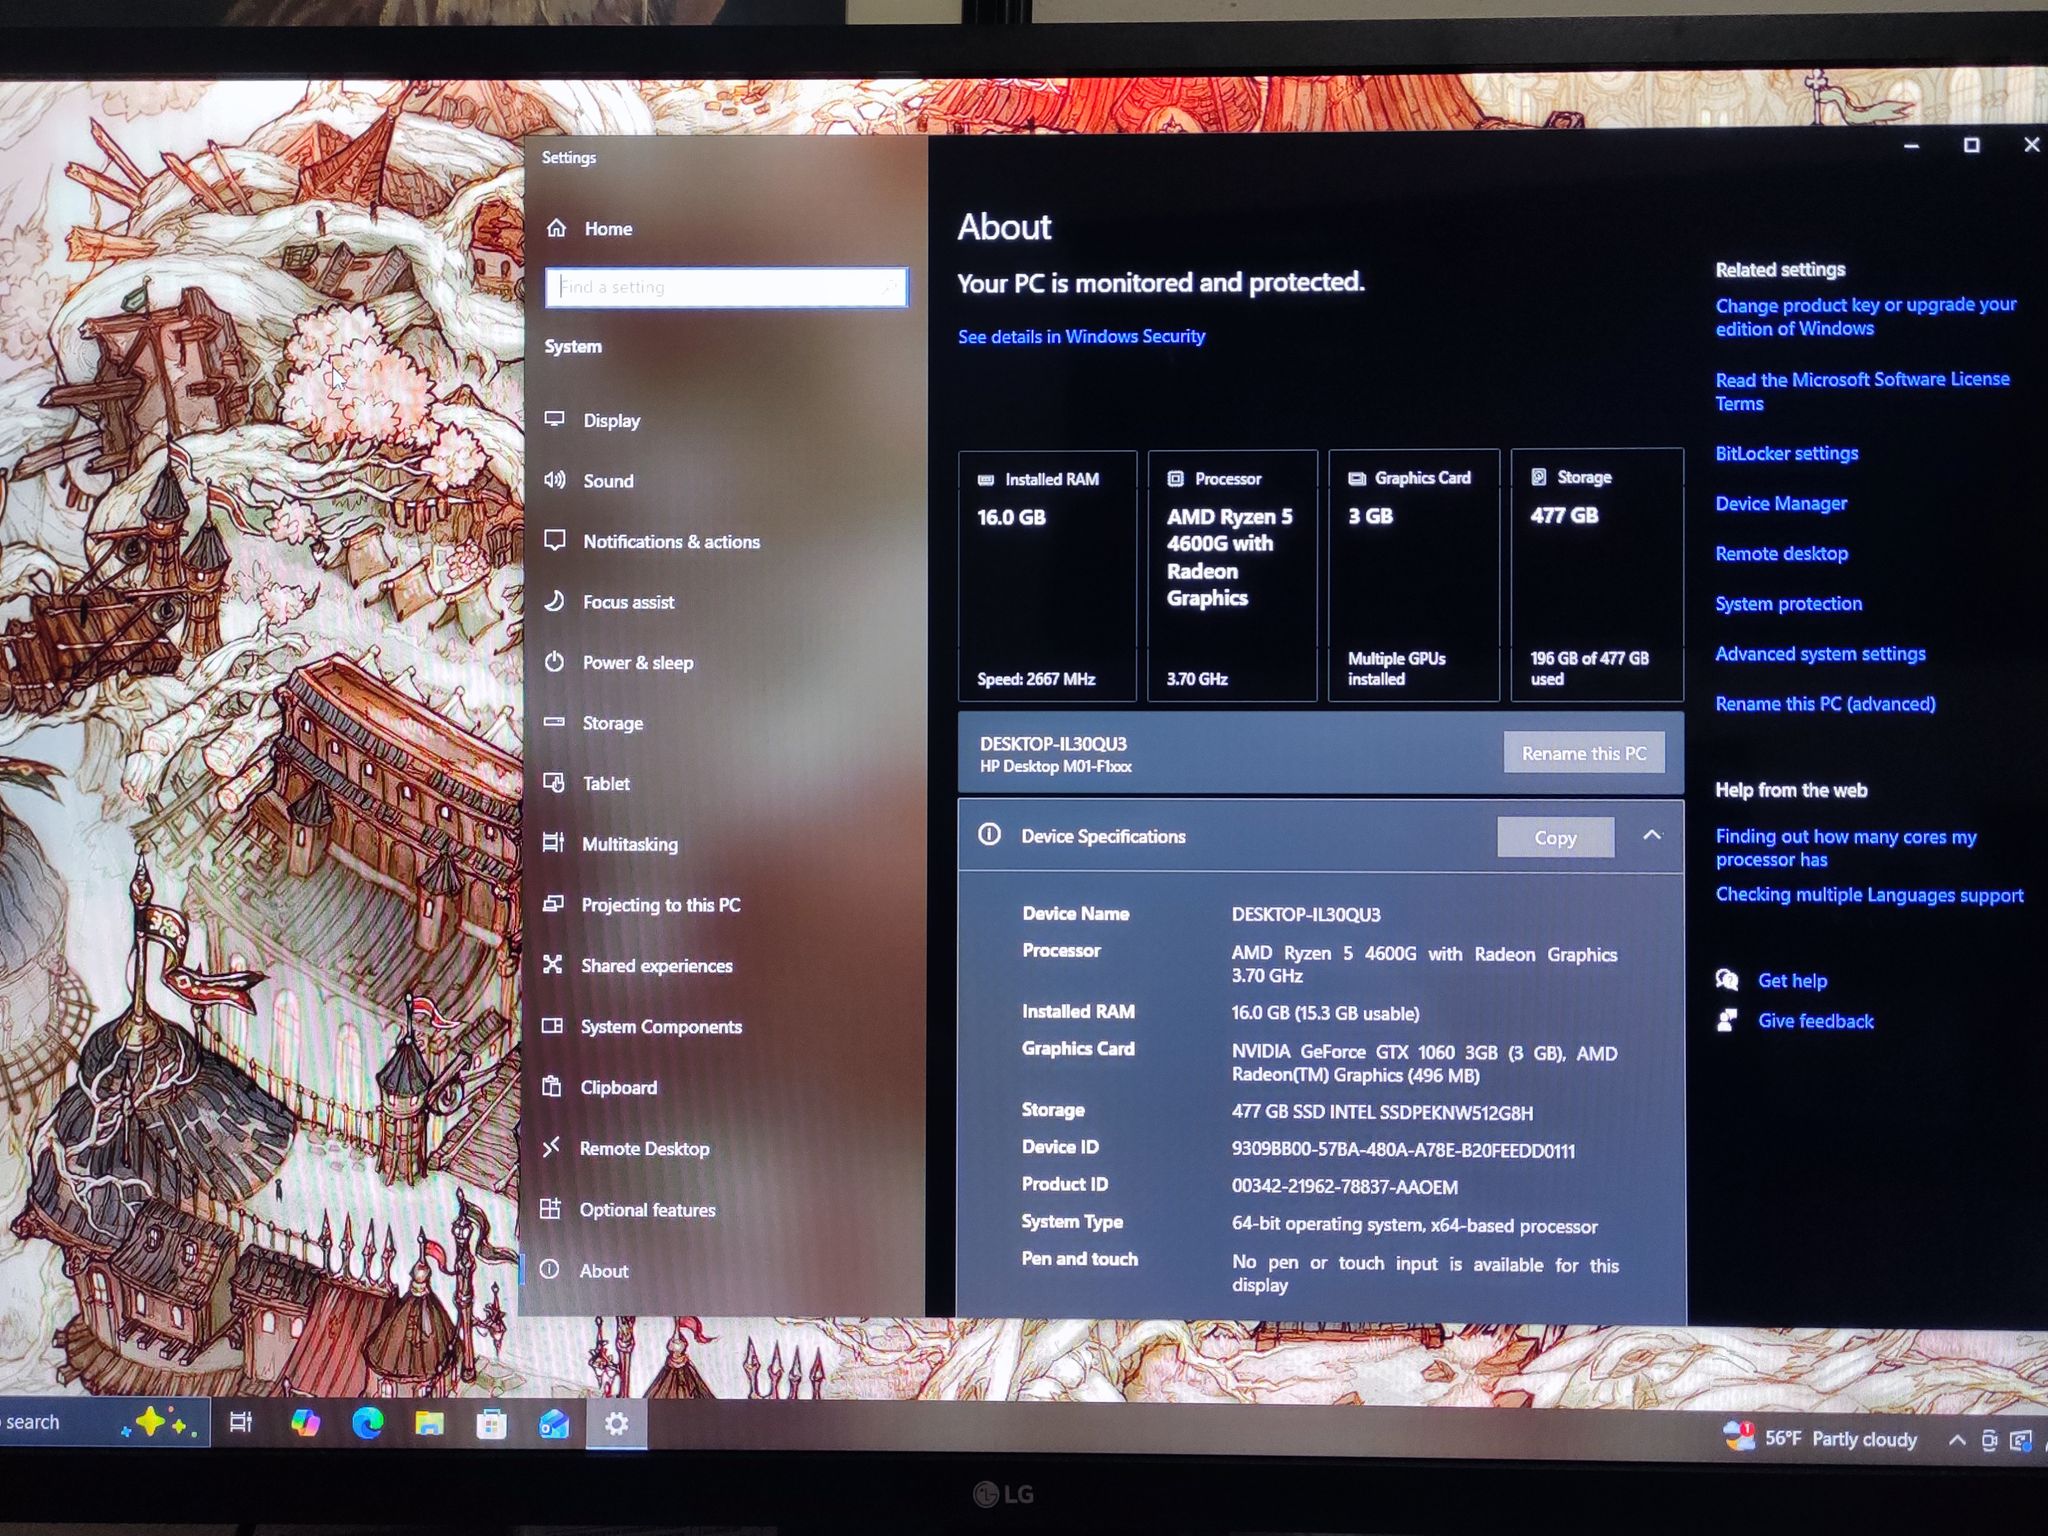Click the Shared experiences icon
Viewport: 2048px width, 1536px height.
(553, 965)
